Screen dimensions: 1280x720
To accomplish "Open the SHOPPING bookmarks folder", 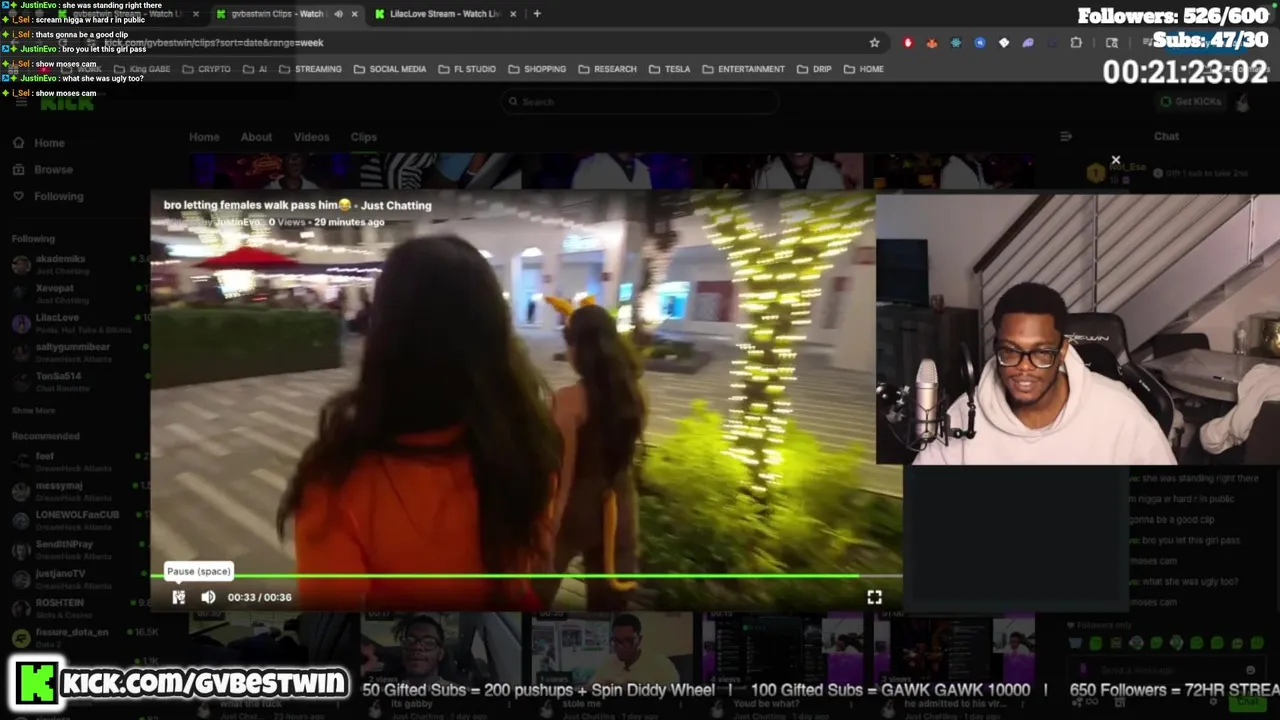I will [x=537, y=69].
